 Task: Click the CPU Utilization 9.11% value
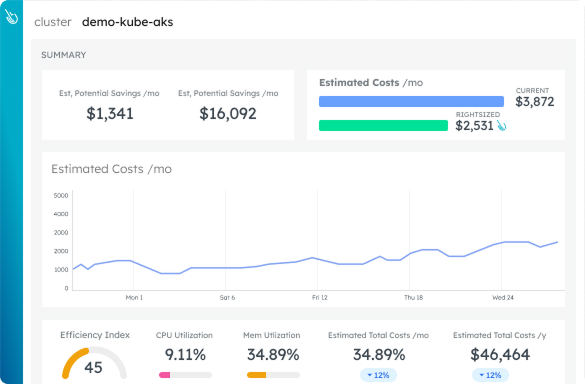pyautogui.click(x=185, y=355)
